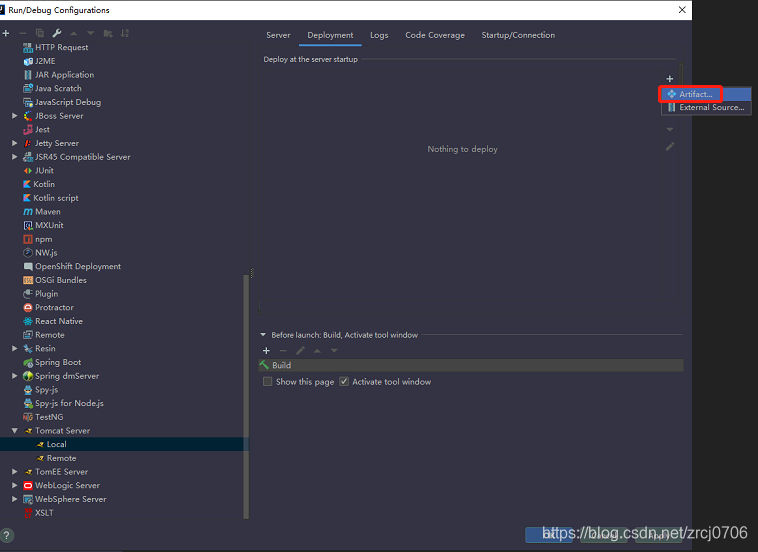
Task: Switch to the Deployment tab
Action: [330, 35]
